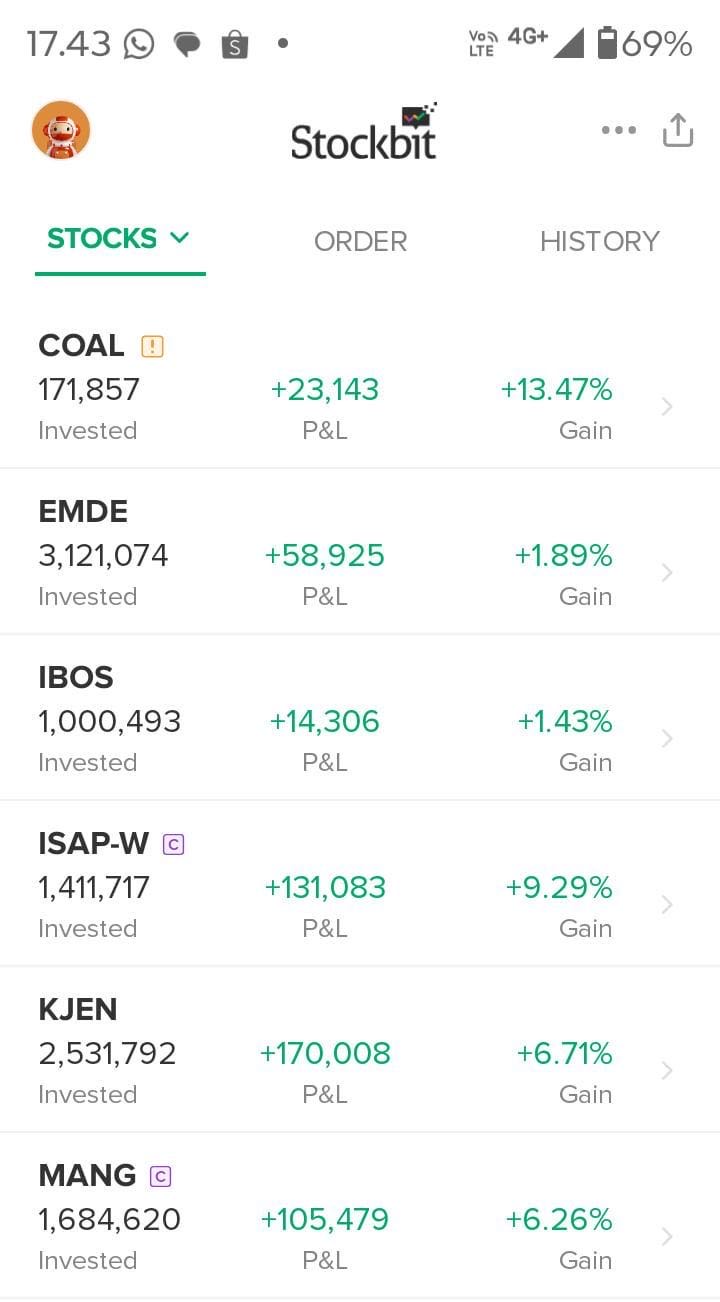Tap the WhatsApp notification icon in status bar

(x=139, y=44)
